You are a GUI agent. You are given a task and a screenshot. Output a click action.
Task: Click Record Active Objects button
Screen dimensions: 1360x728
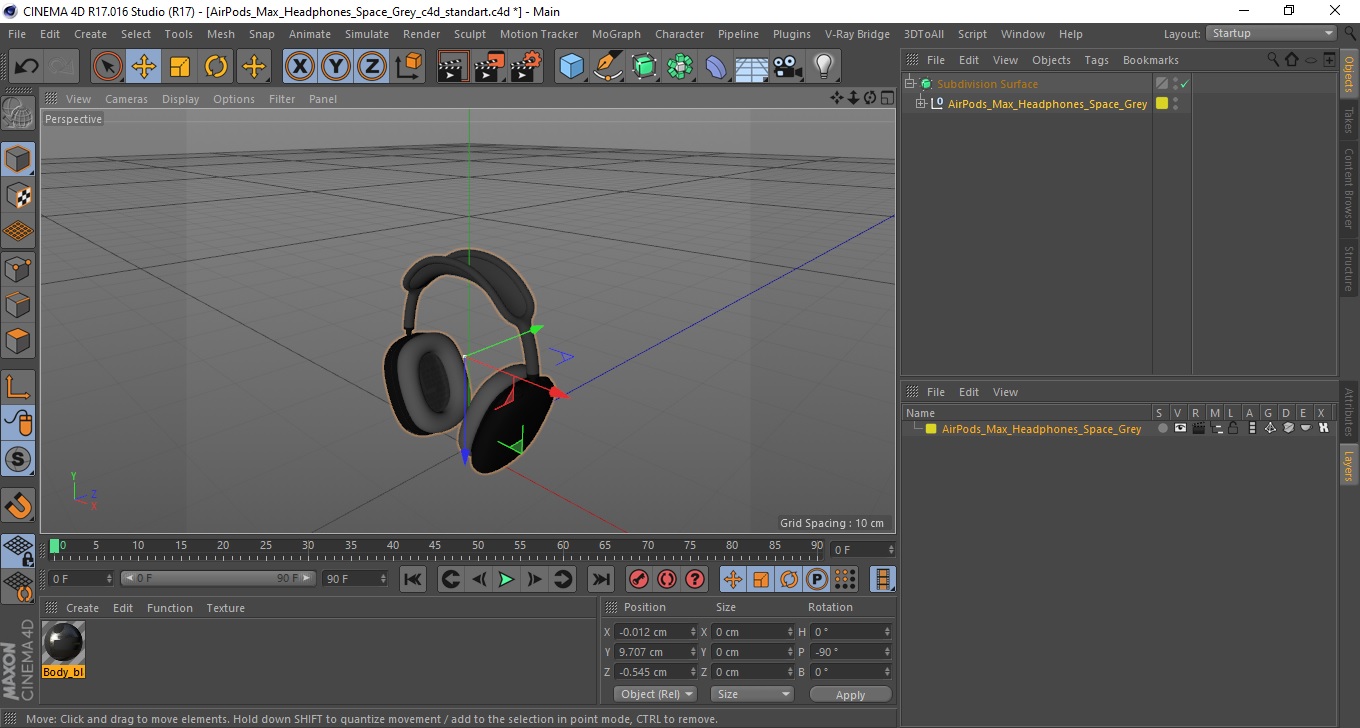click(x=638, y=579)
